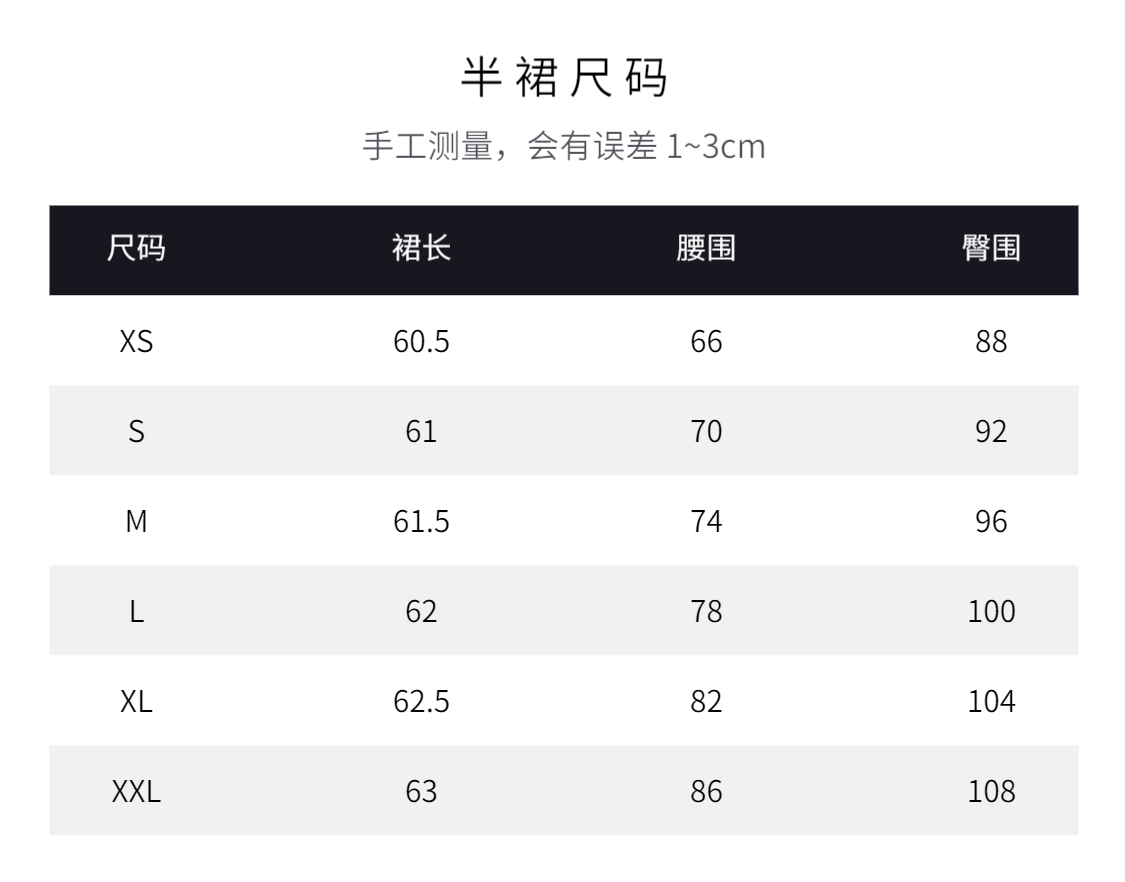
Task: Select the XS size row label
Action: [x=136, y=342]
